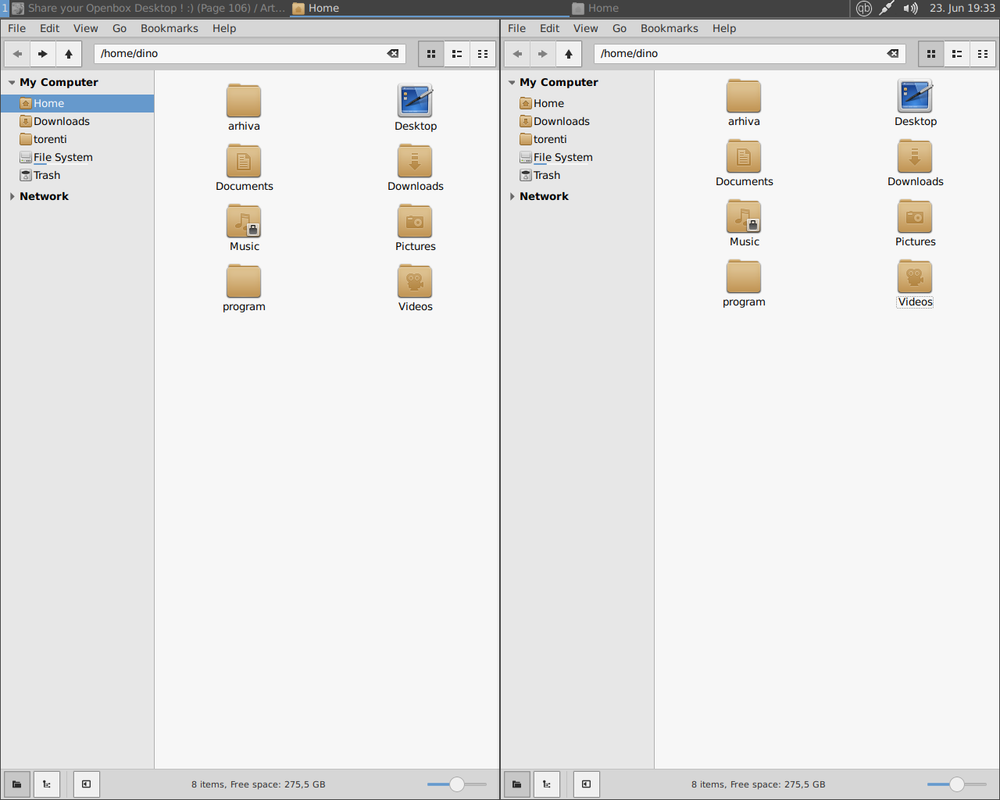Click the clock showing 23. Jun 19:33

pyautogui.click(x=962, y=8)
